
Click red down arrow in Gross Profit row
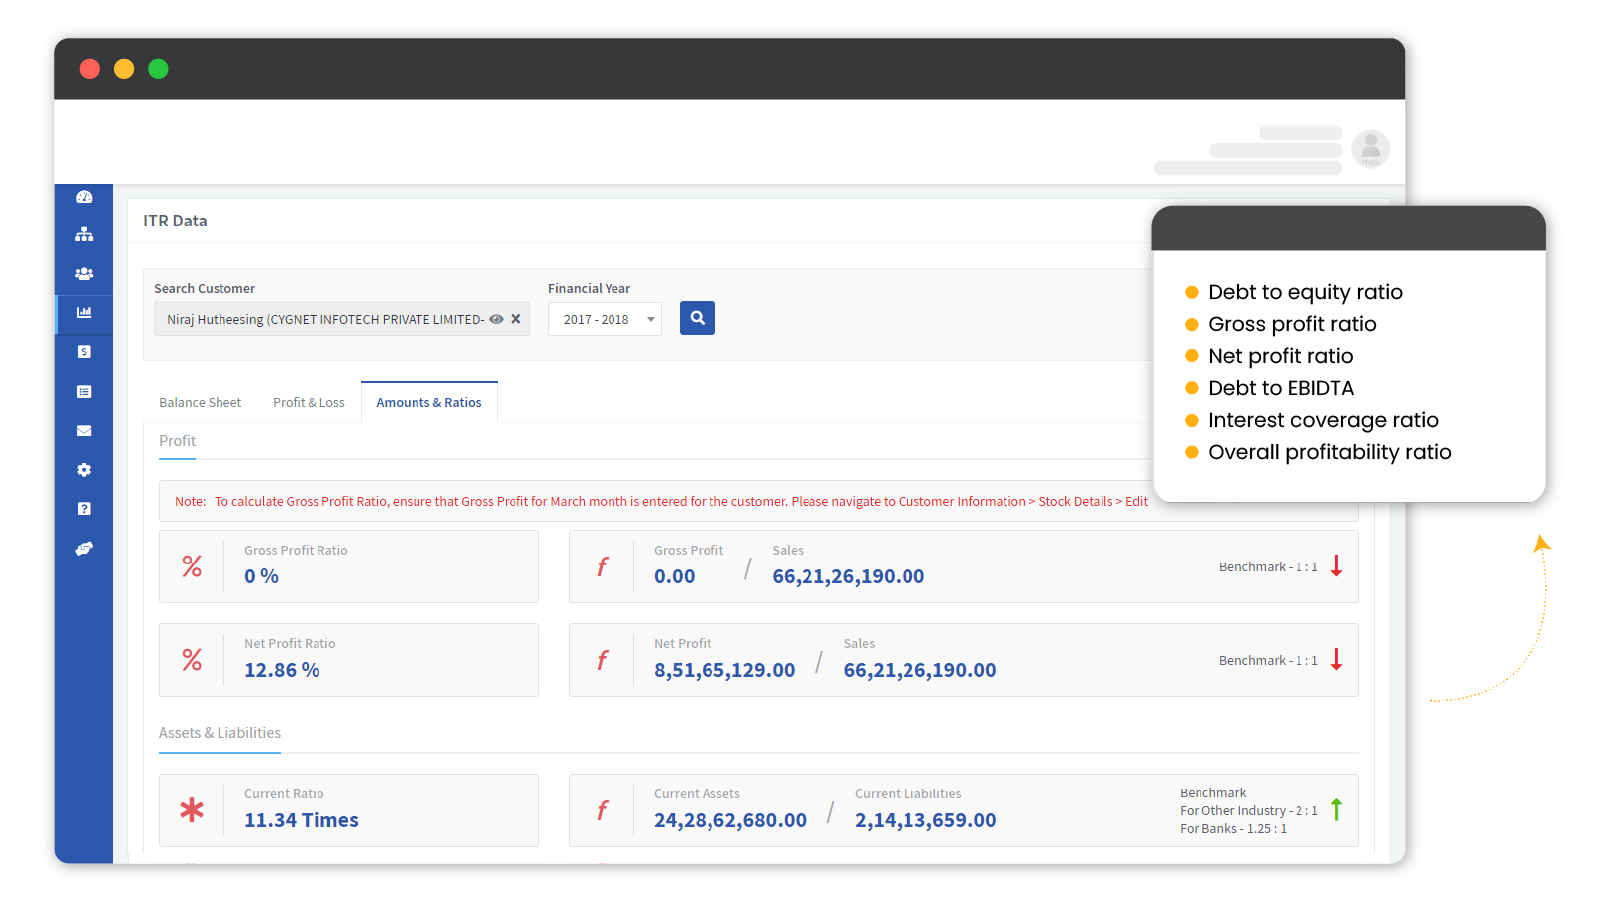coord(1336,566)
